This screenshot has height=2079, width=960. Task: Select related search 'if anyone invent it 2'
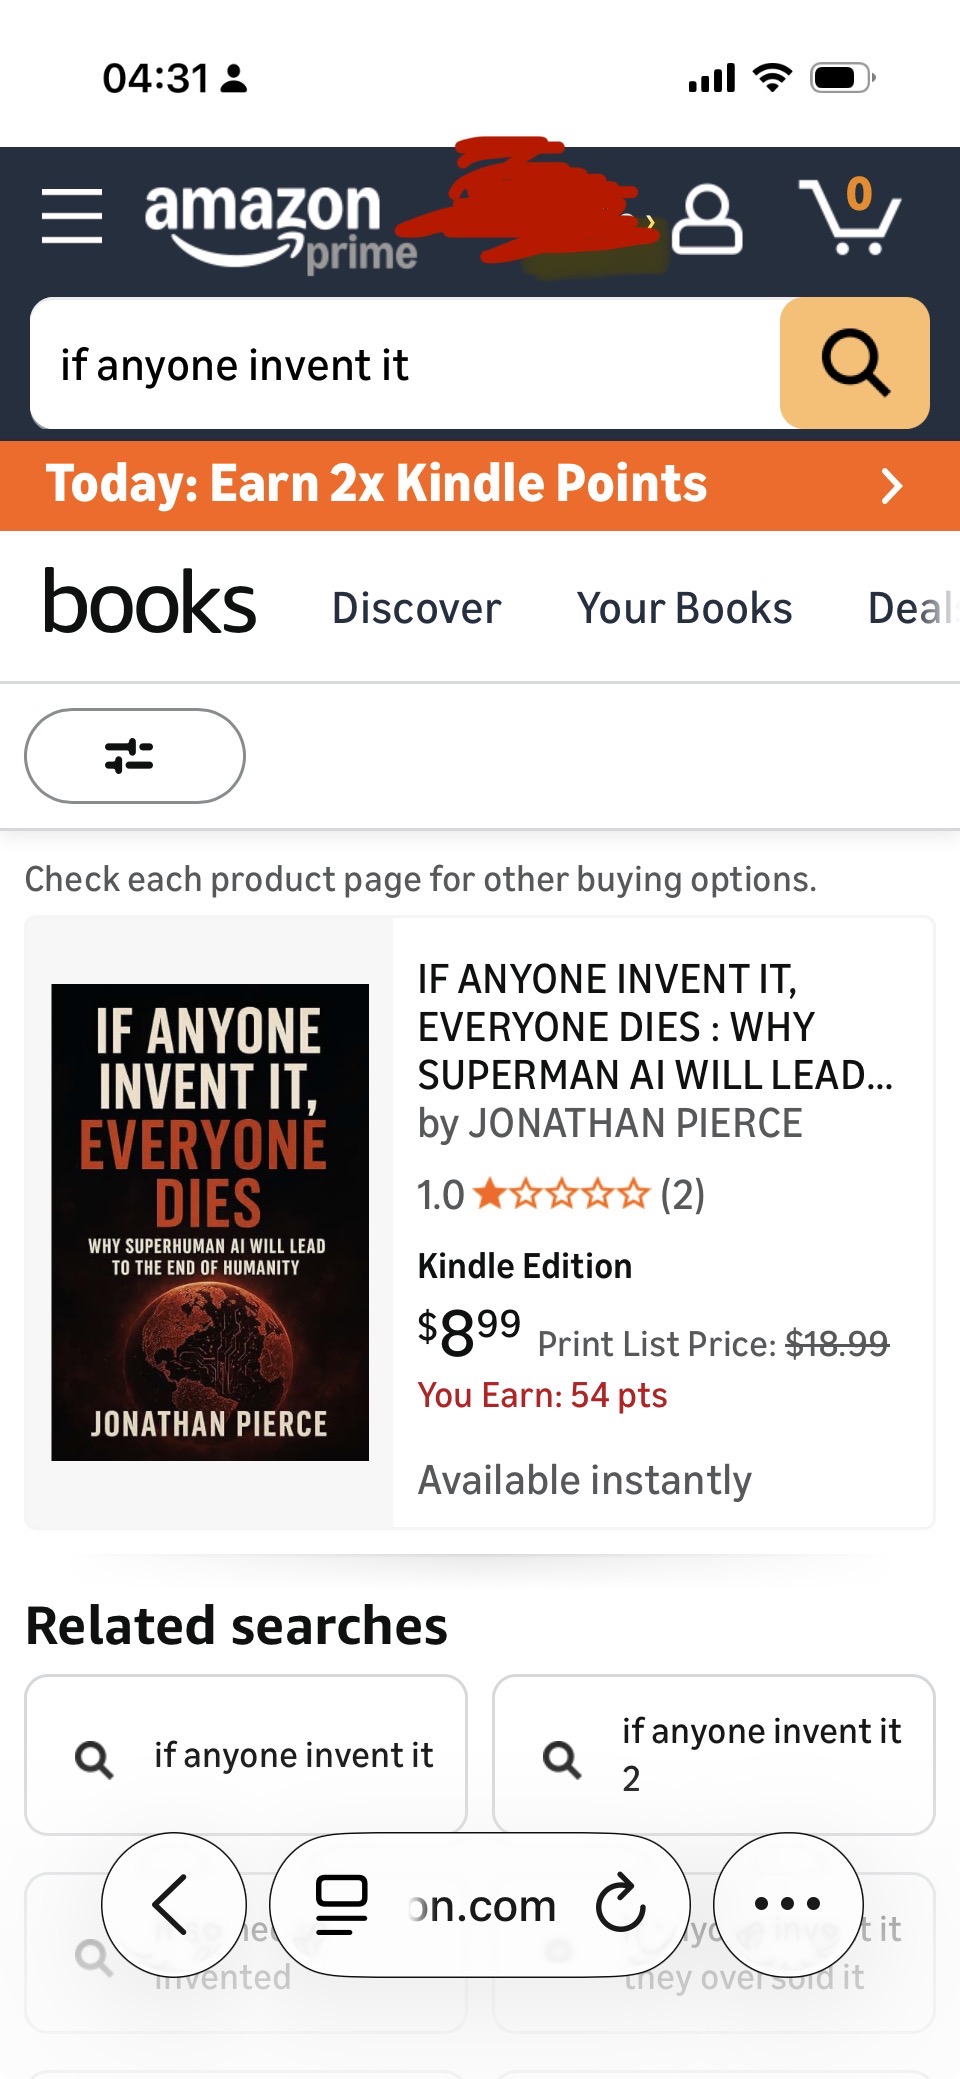(x=714, y=1755)
